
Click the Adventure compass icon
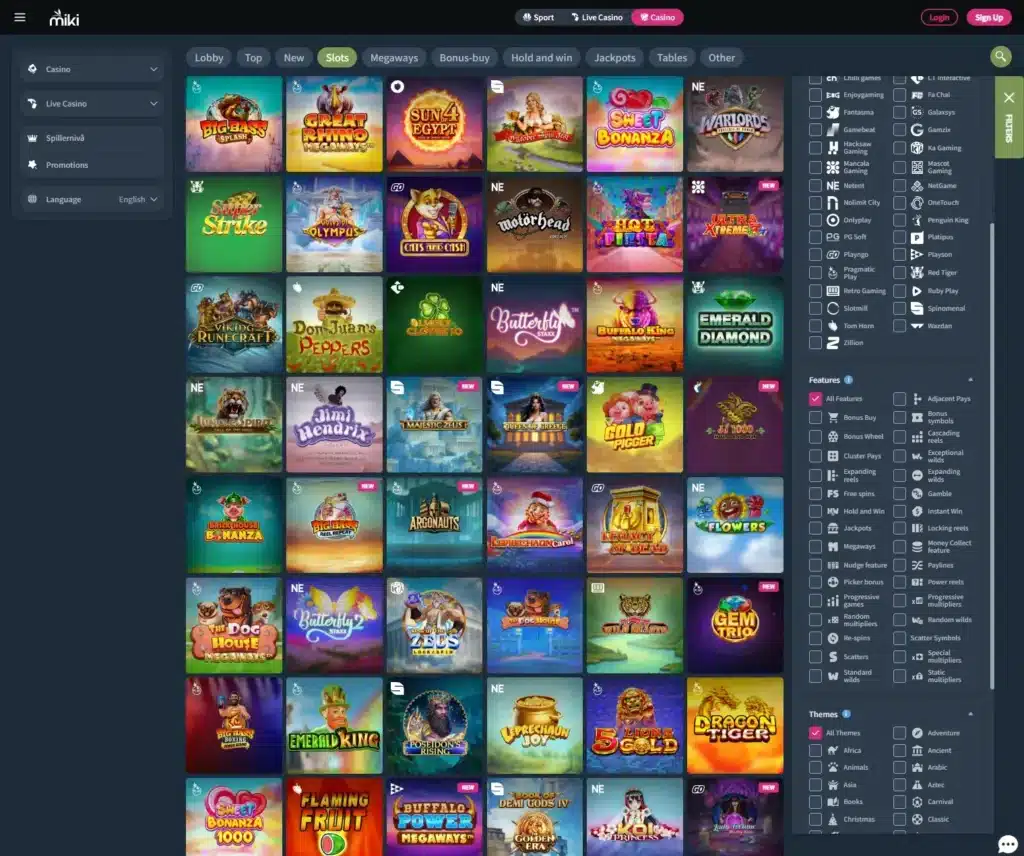pos(917,733)
